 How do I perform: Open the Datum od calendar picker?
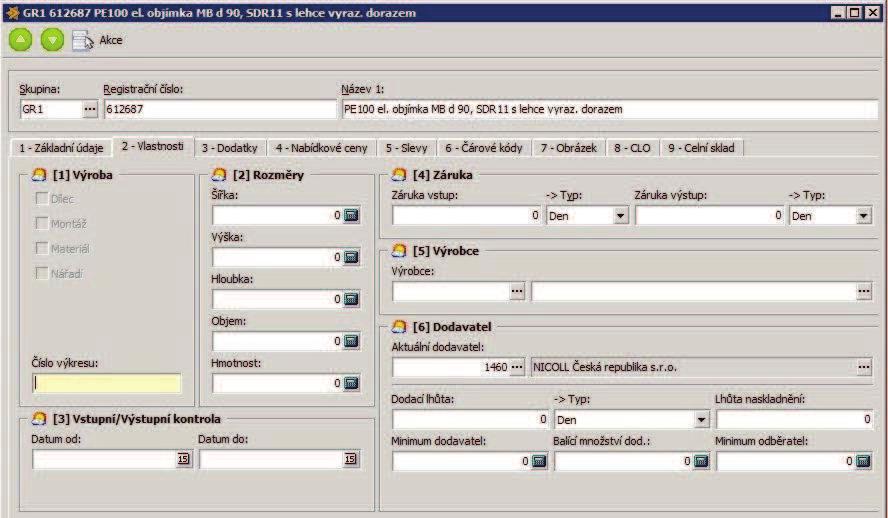coord(183,459)
